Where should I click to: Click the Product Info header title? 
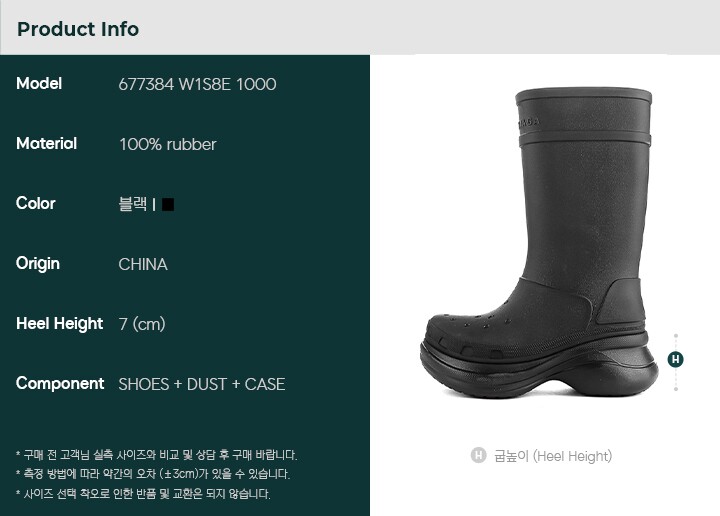pos(78,29)
